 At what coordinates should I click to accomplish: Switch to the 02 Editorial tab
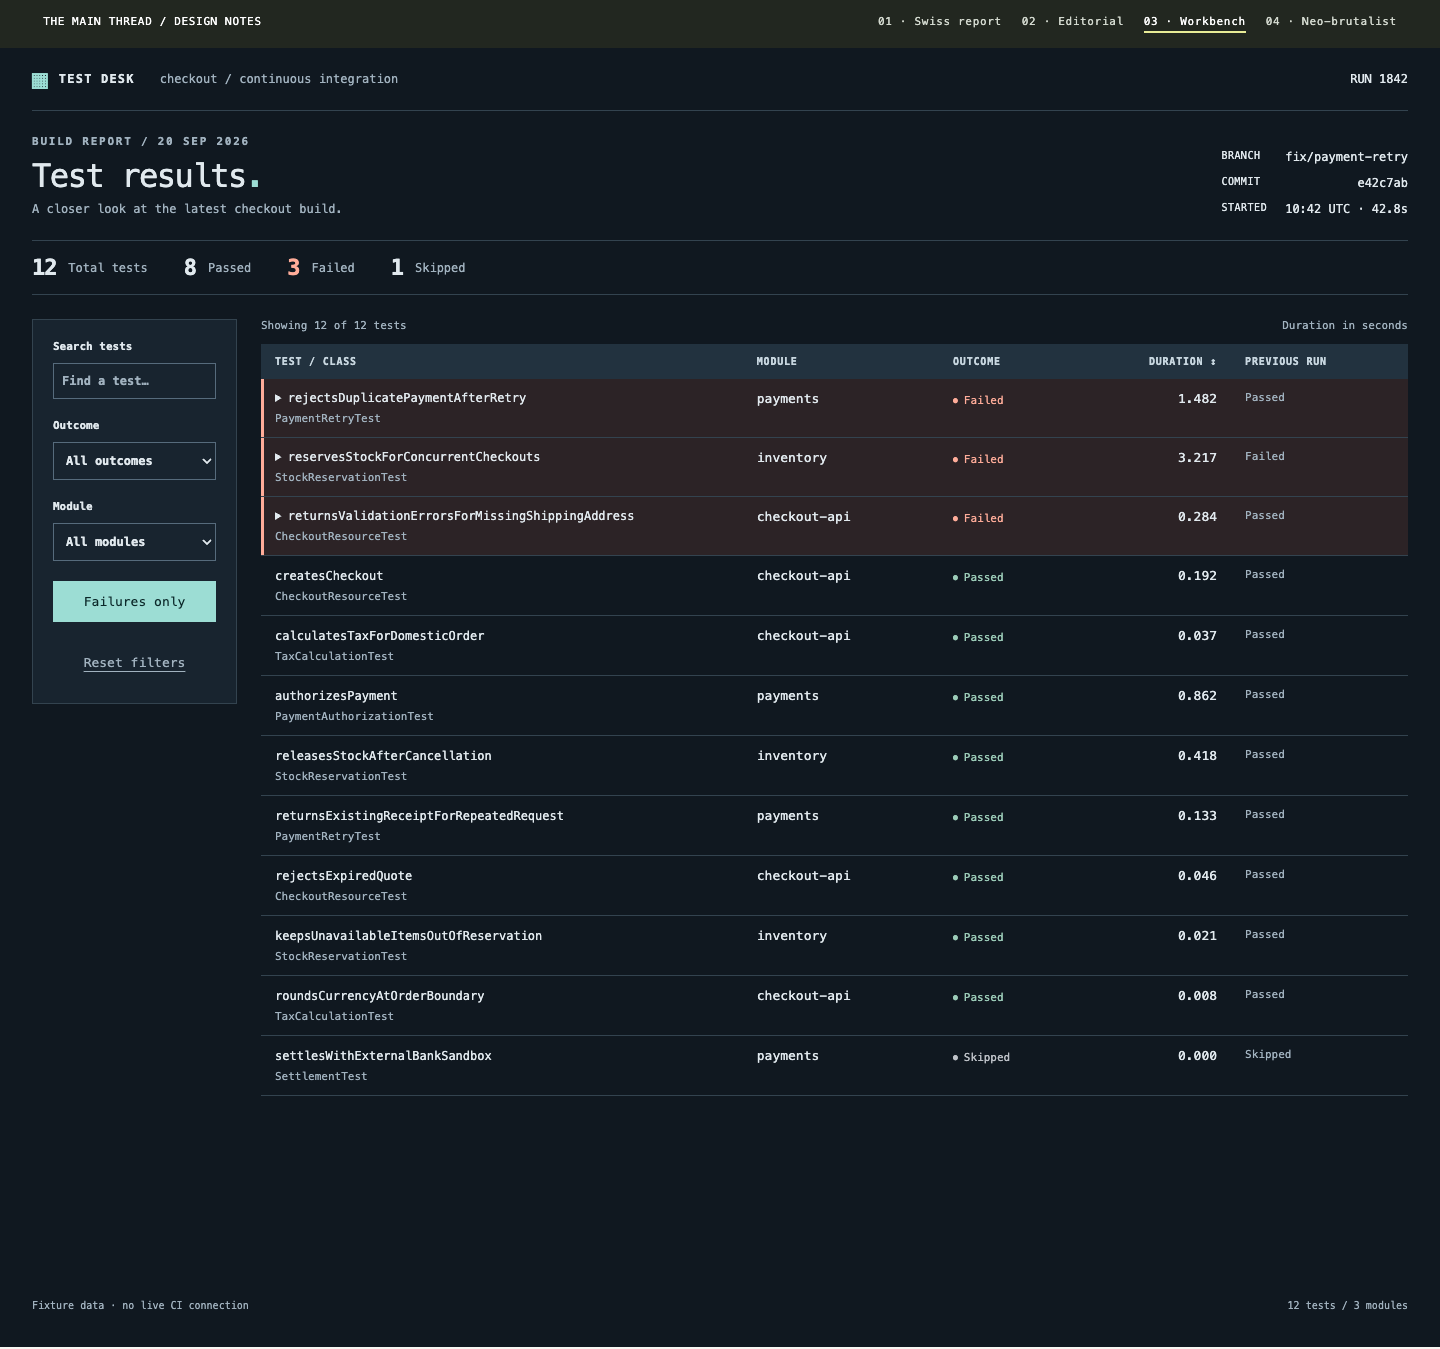point(1072,21)
